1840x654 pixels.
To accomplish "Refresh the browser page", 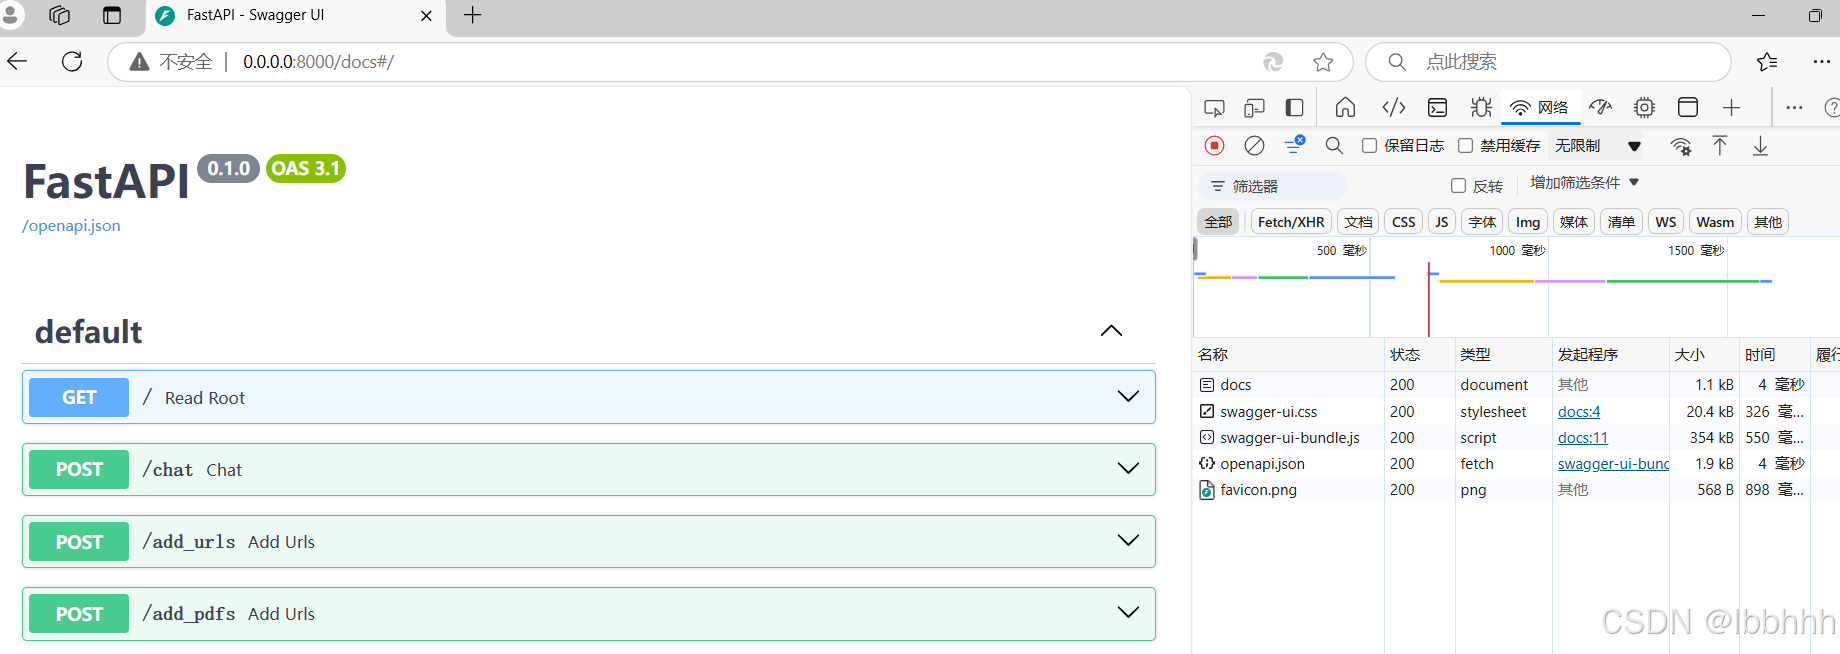I will coord(72,62).
